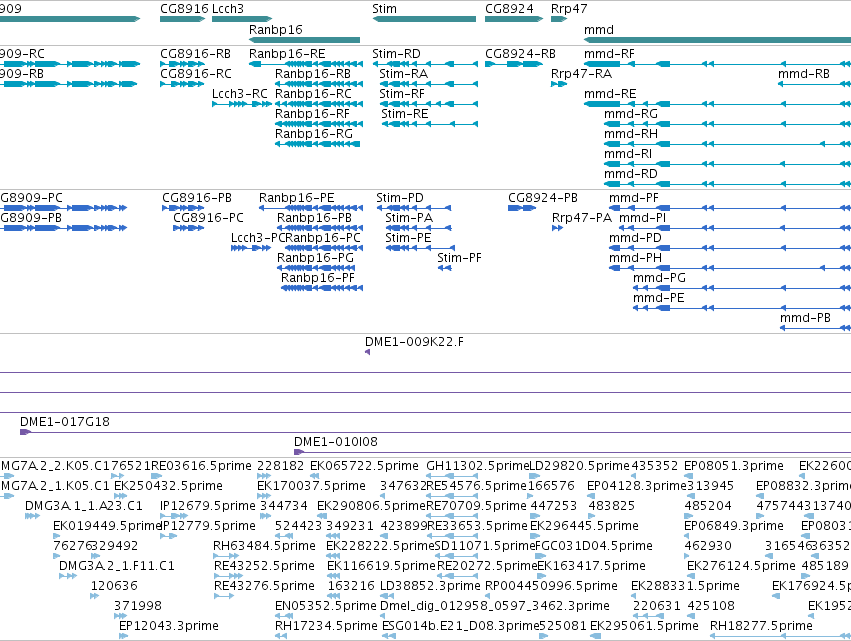The height and width of the screenshot is (641, 851).
Task: Open transcript mmd-RG label
Action: tap(631, 114)
